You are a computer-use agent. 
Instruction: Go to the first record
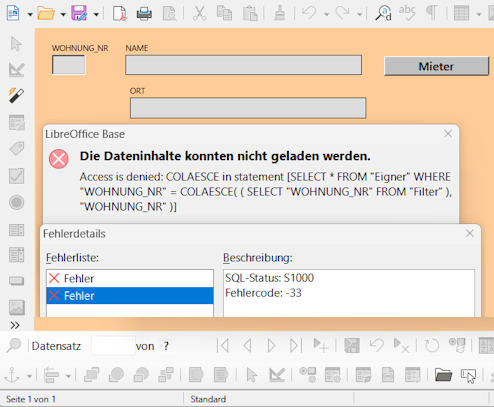223,345
